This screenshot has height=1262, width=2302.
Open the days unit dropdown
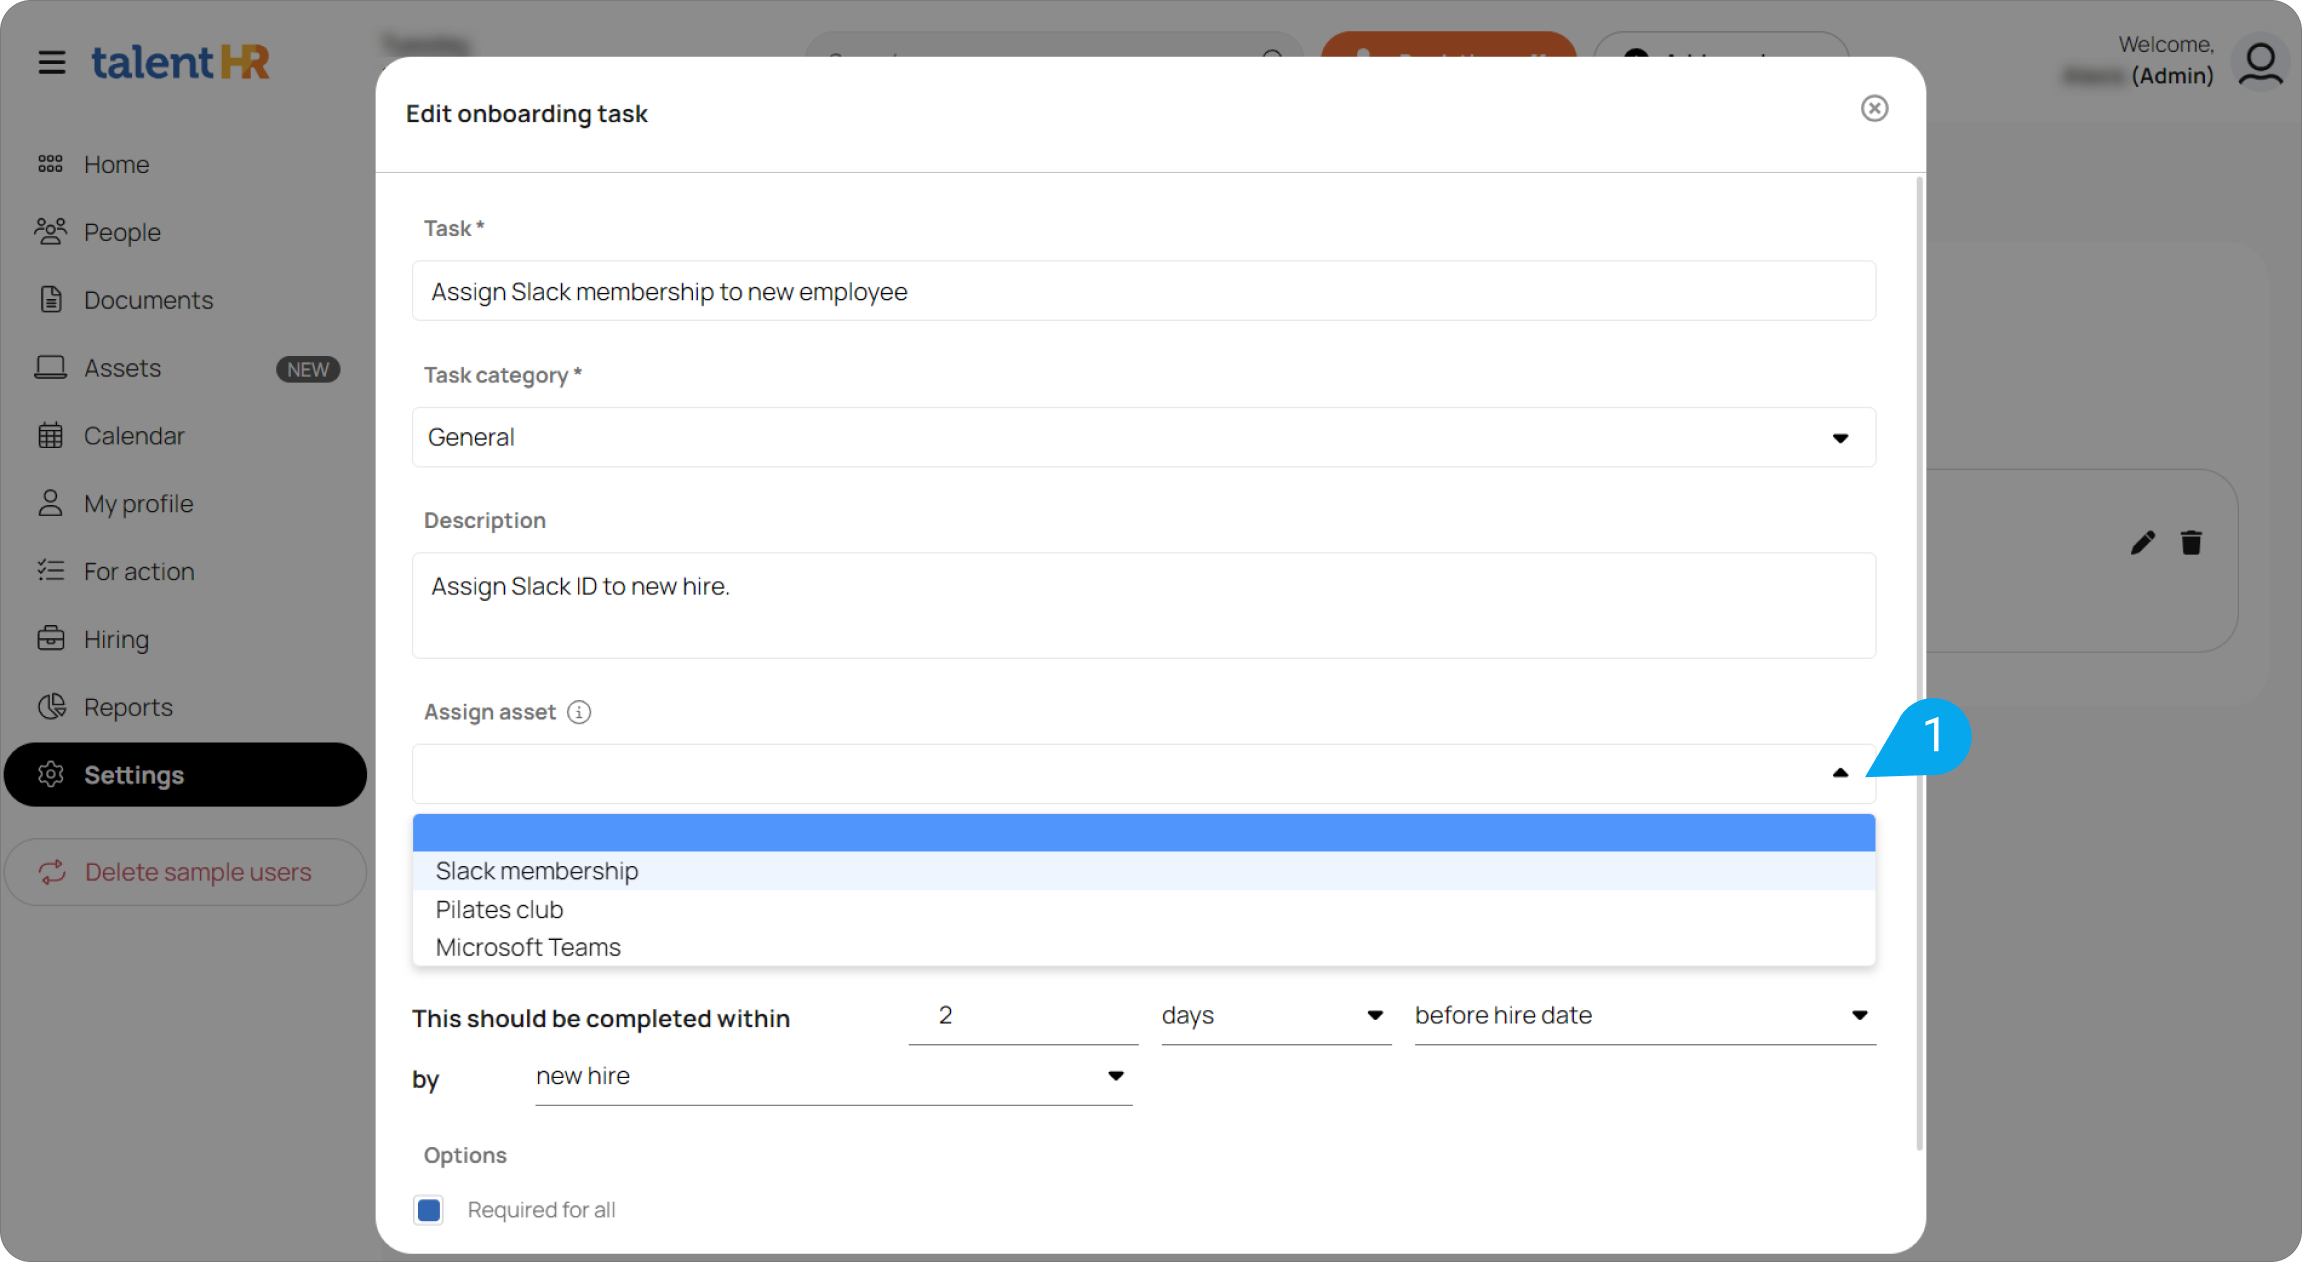tap(1276, 1016)
